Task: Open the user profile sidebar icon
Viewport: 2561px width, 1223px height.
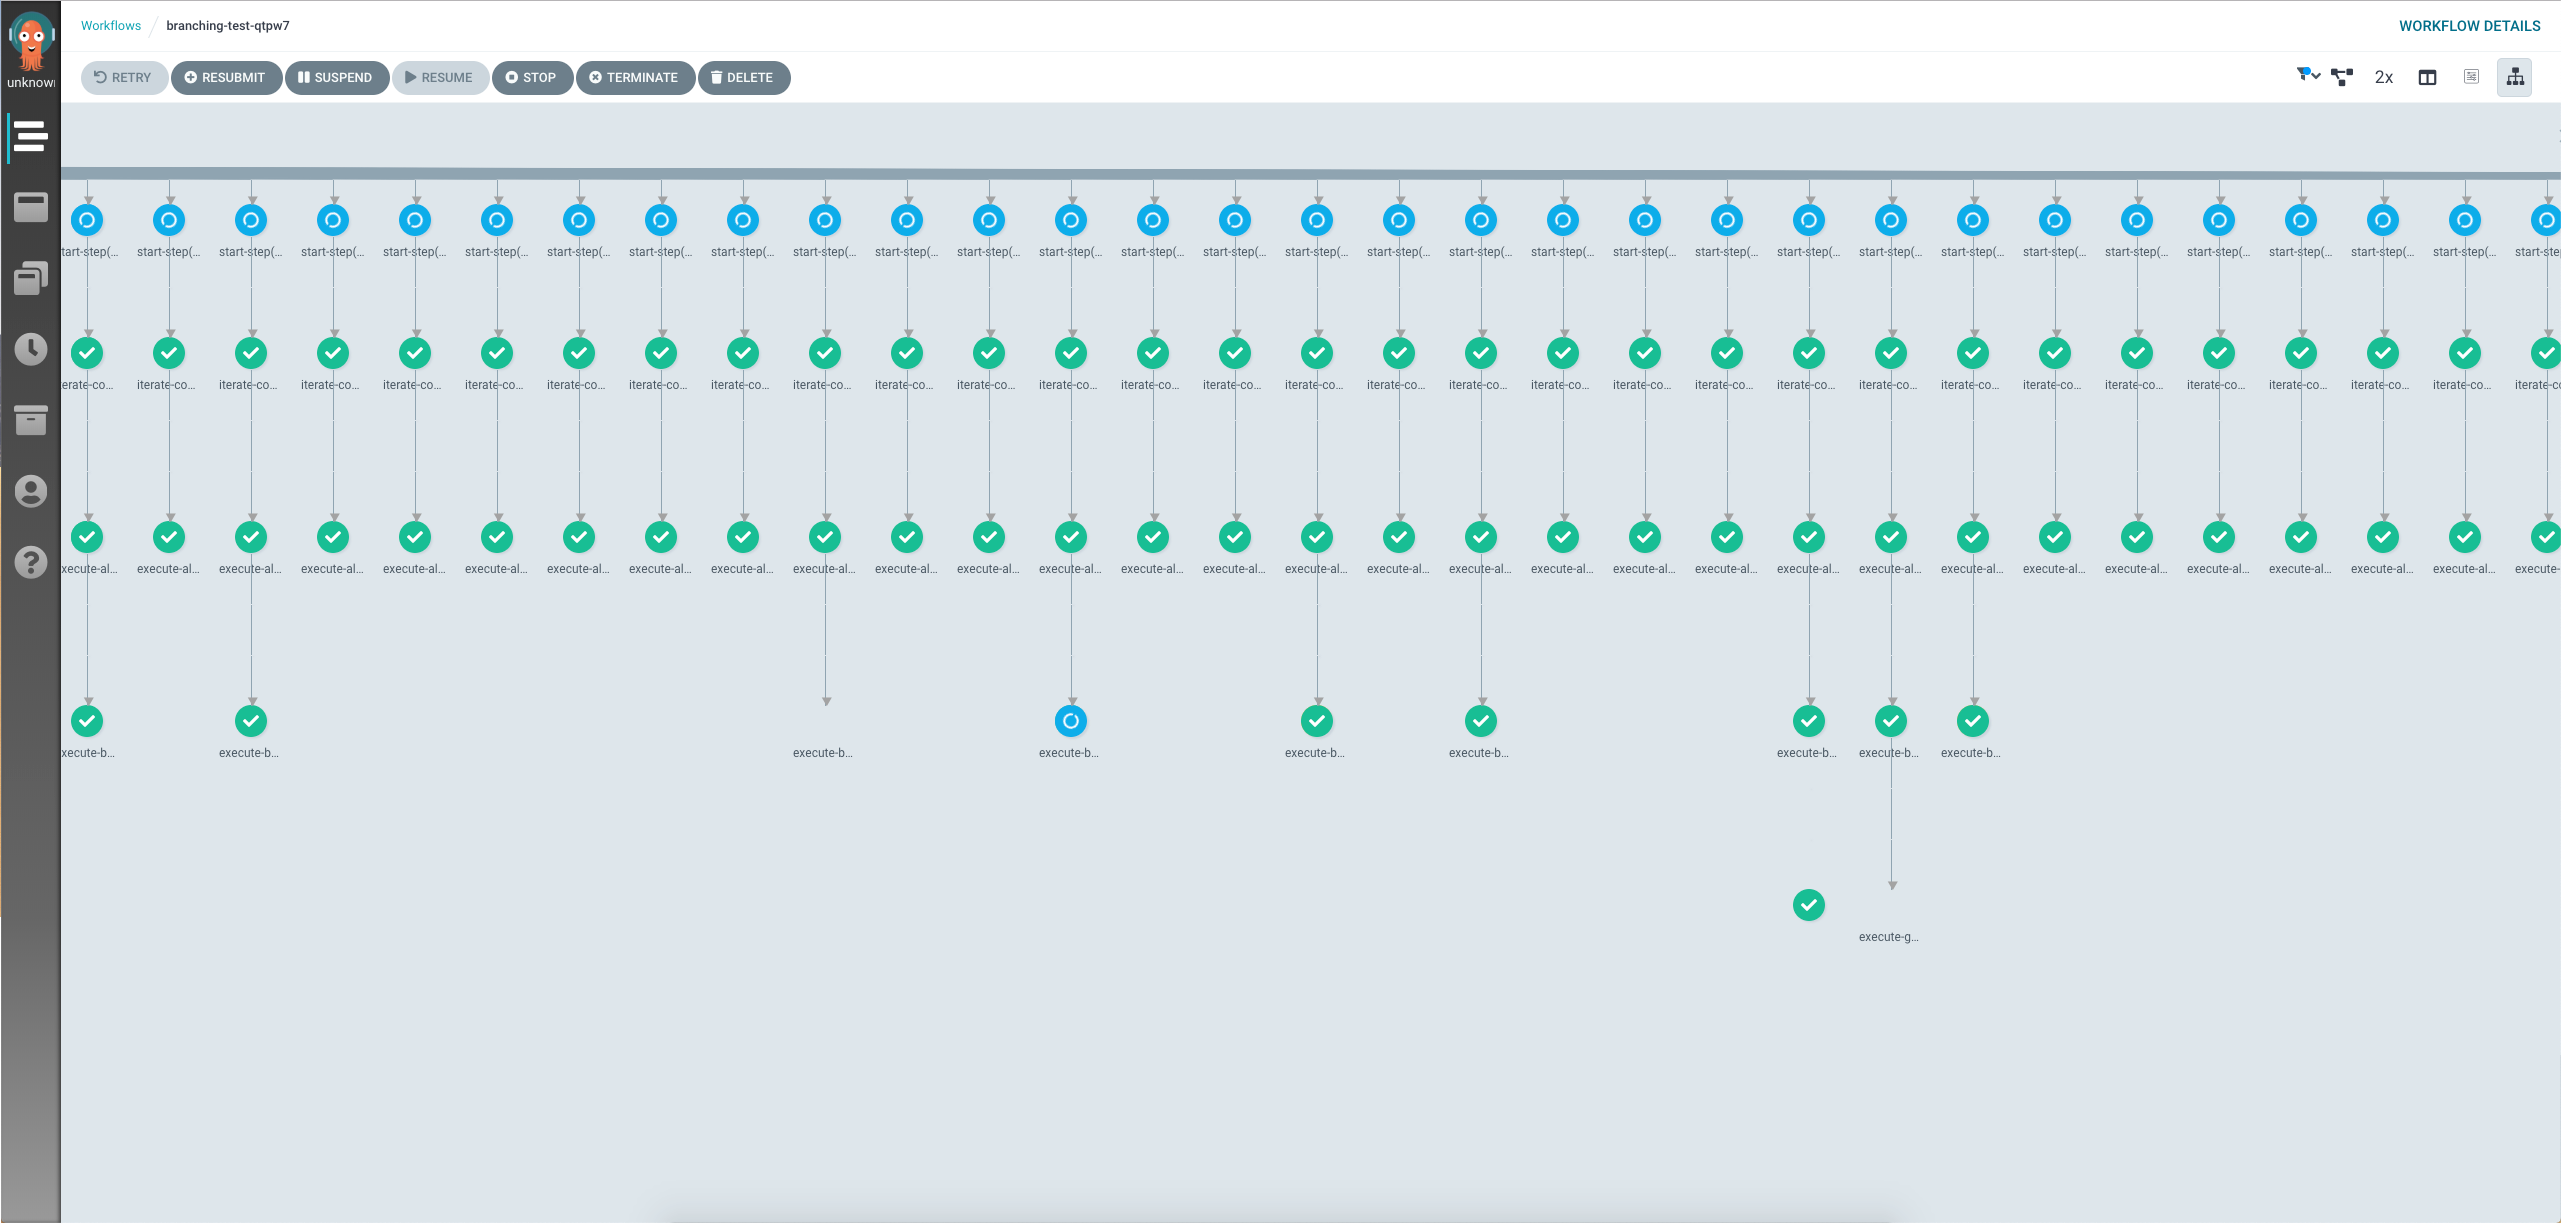Action: (30, 491)
